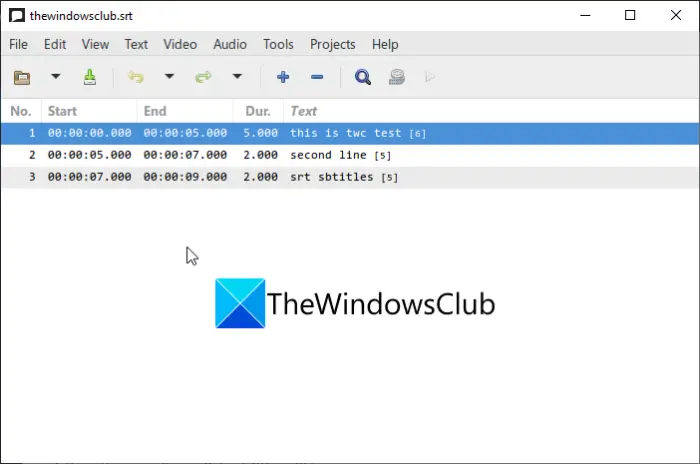Undo the last action with the yellow arrow
This screenshot has width=700, height=464.
coord(135,77)
